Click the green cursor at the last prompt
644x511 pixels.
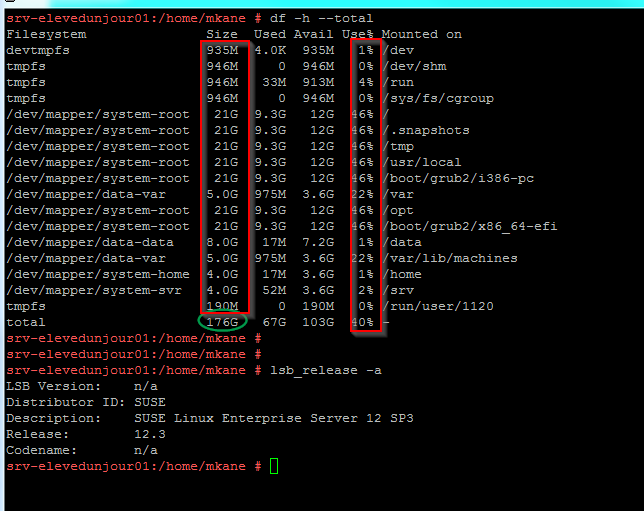[x=274, y=467]
